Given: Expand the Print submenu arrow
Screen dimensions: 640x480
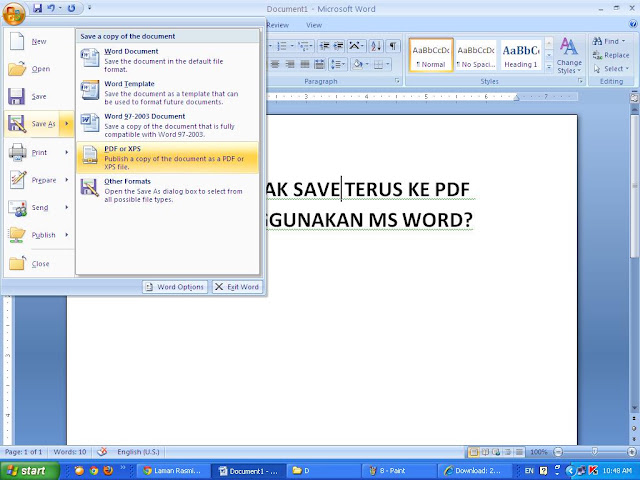Looking at the screenshot, I should click(x=67, y=152).
